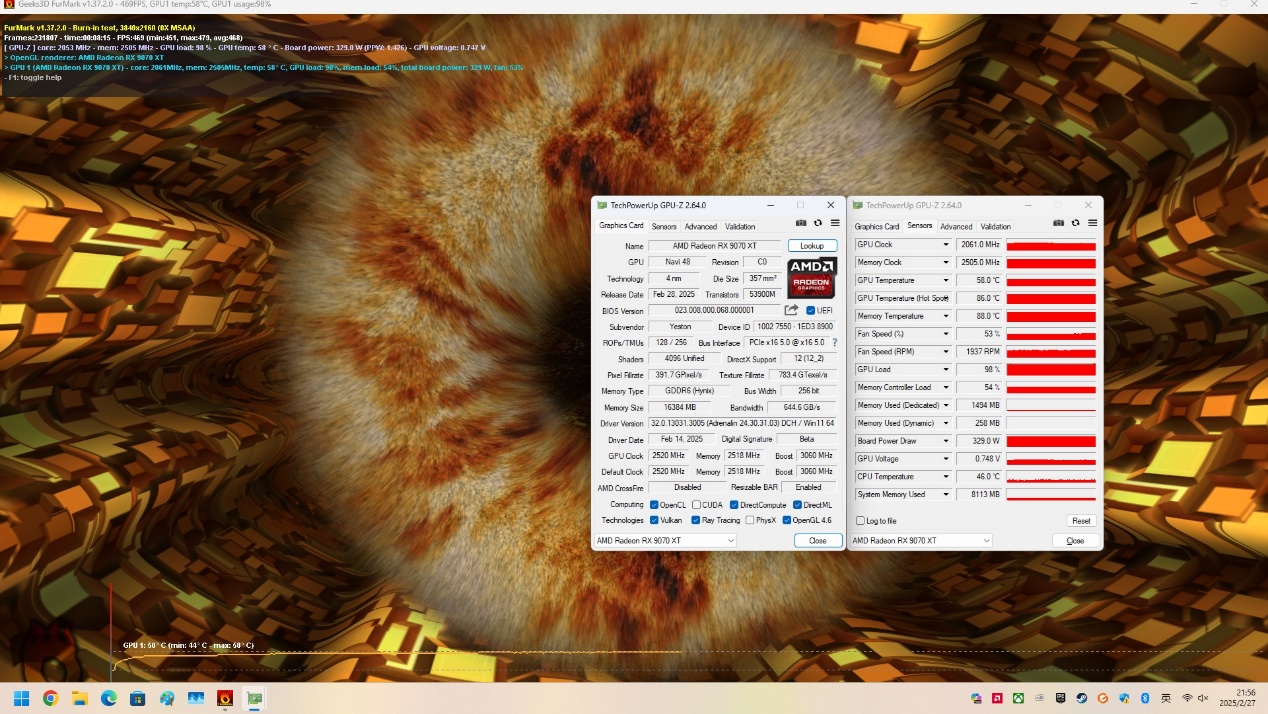
Task: Switch to the Advanced tab in the Sensors window
Action: (x=956, y=227)
